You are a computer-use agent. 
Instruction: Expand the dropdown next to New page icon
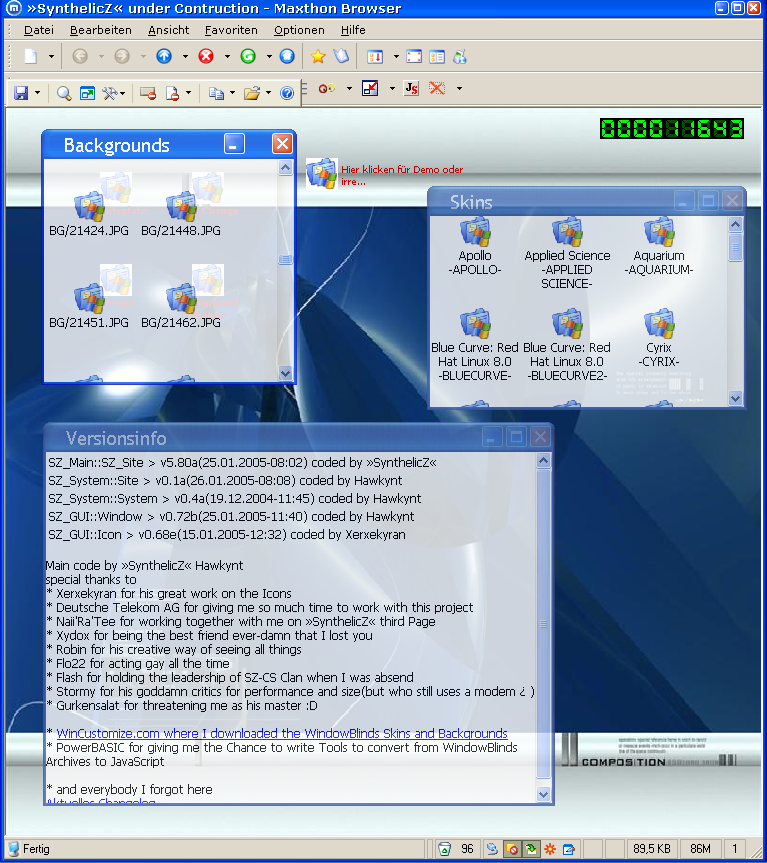51,56
